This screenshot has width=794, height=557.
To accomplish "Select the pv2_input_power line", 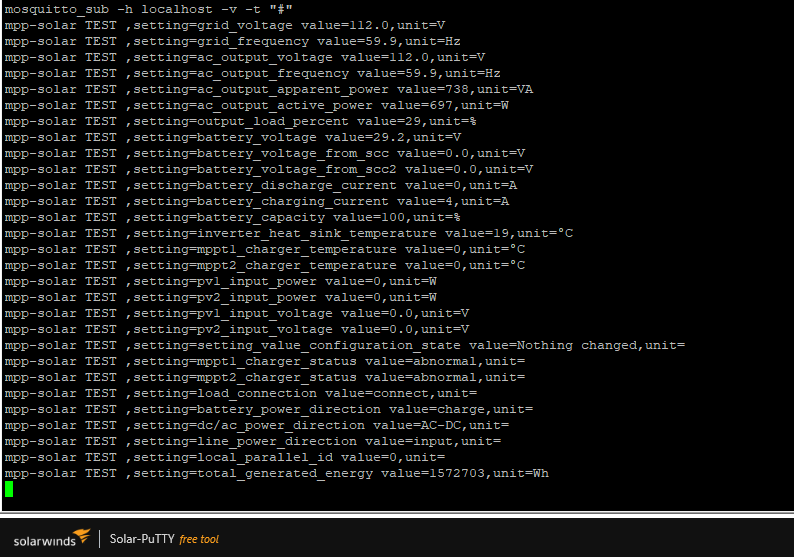I will [221, 297].
